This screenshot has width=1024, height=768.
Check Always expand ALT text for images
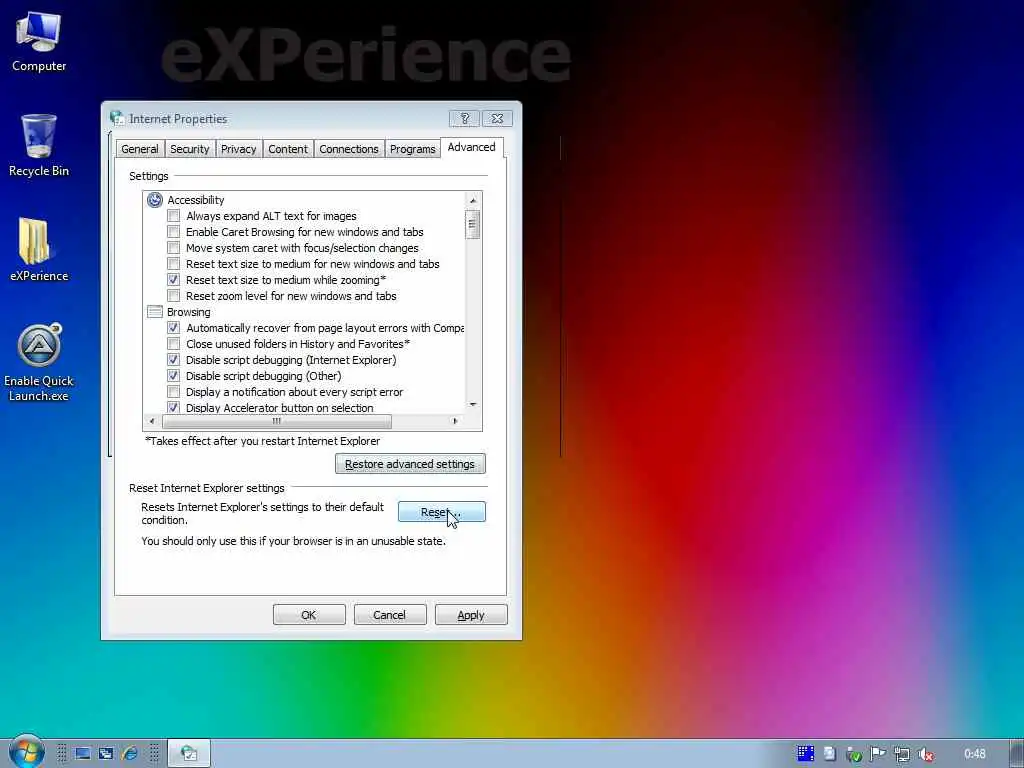point(173,216)
